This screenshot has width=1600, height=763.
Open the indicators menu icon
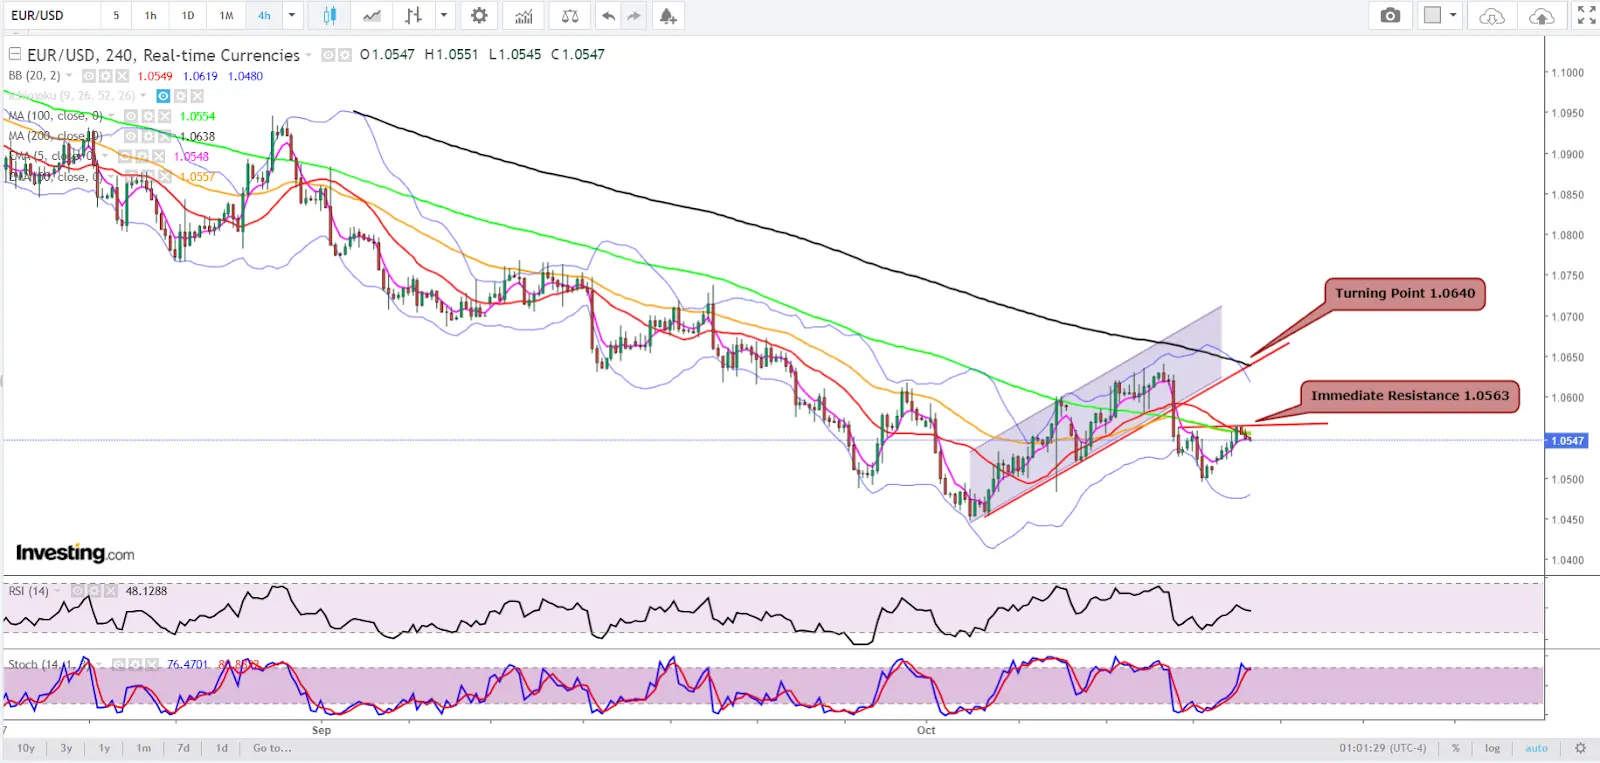pos(523,16)
